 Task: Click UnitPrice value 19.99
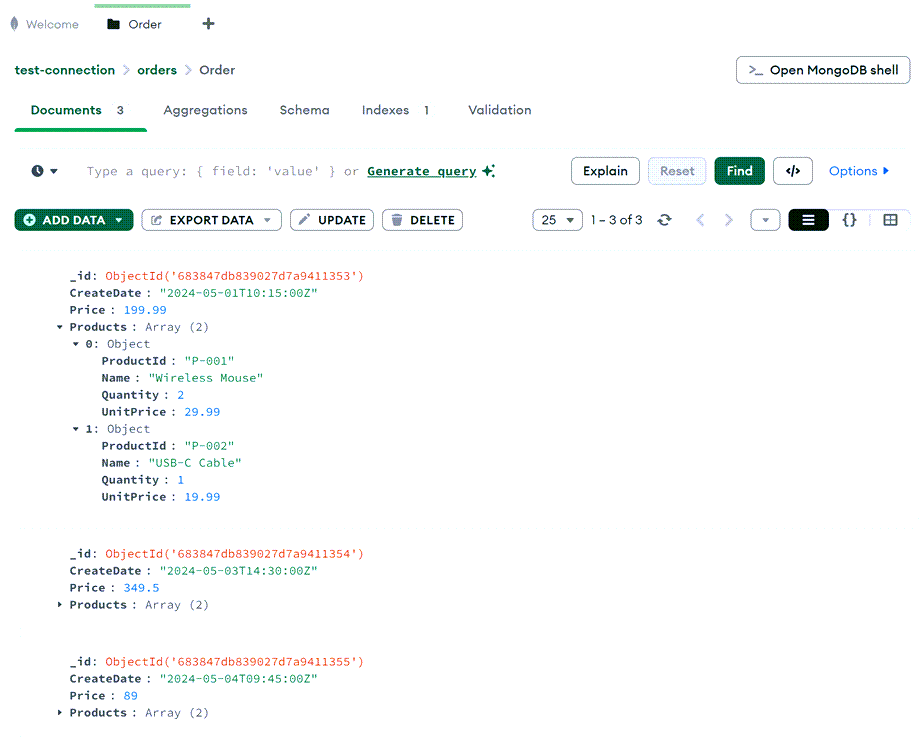[202, 497]
